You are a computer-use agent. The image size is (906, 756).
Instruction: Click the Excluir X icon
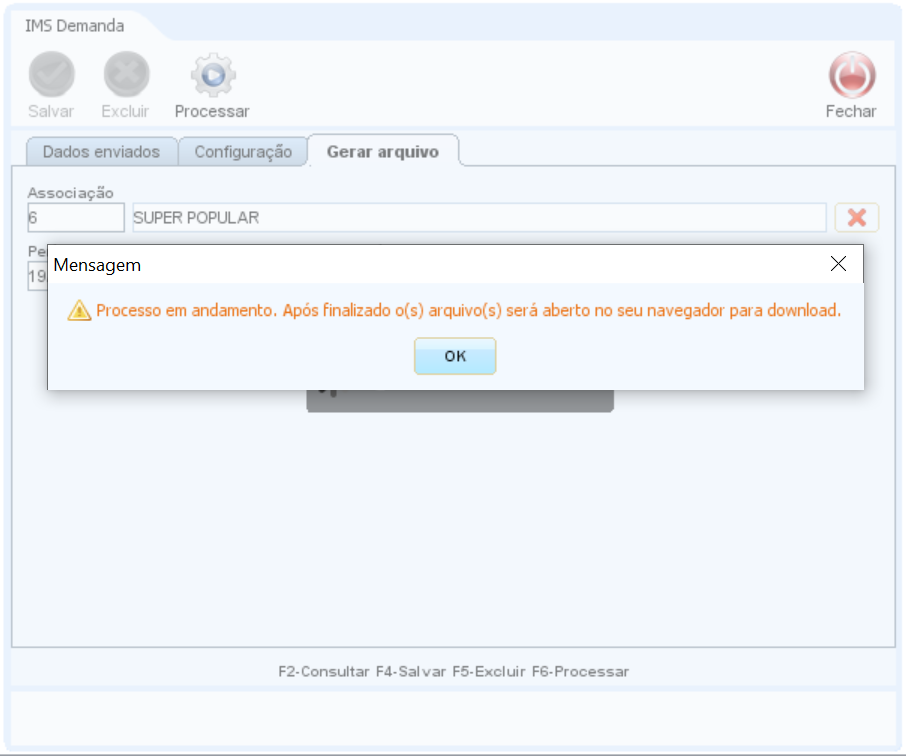126,75
